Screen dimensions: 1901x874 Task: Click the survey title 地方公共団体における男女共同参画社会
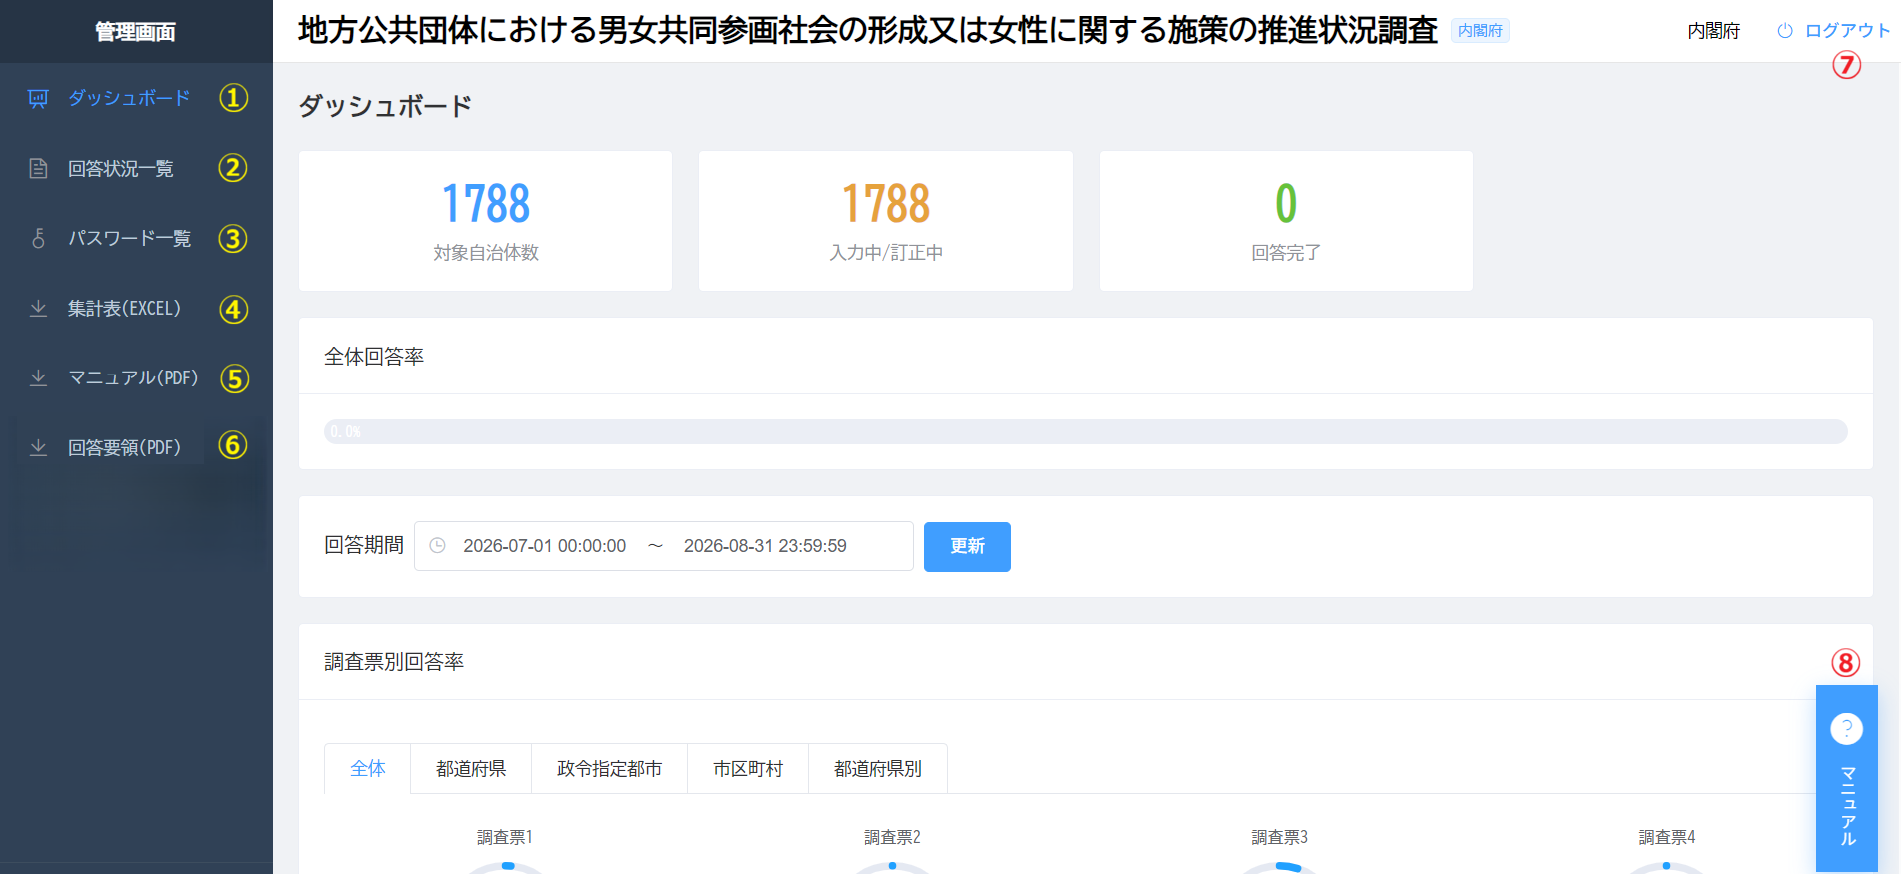pyautogui.click(x=868, y=31)
